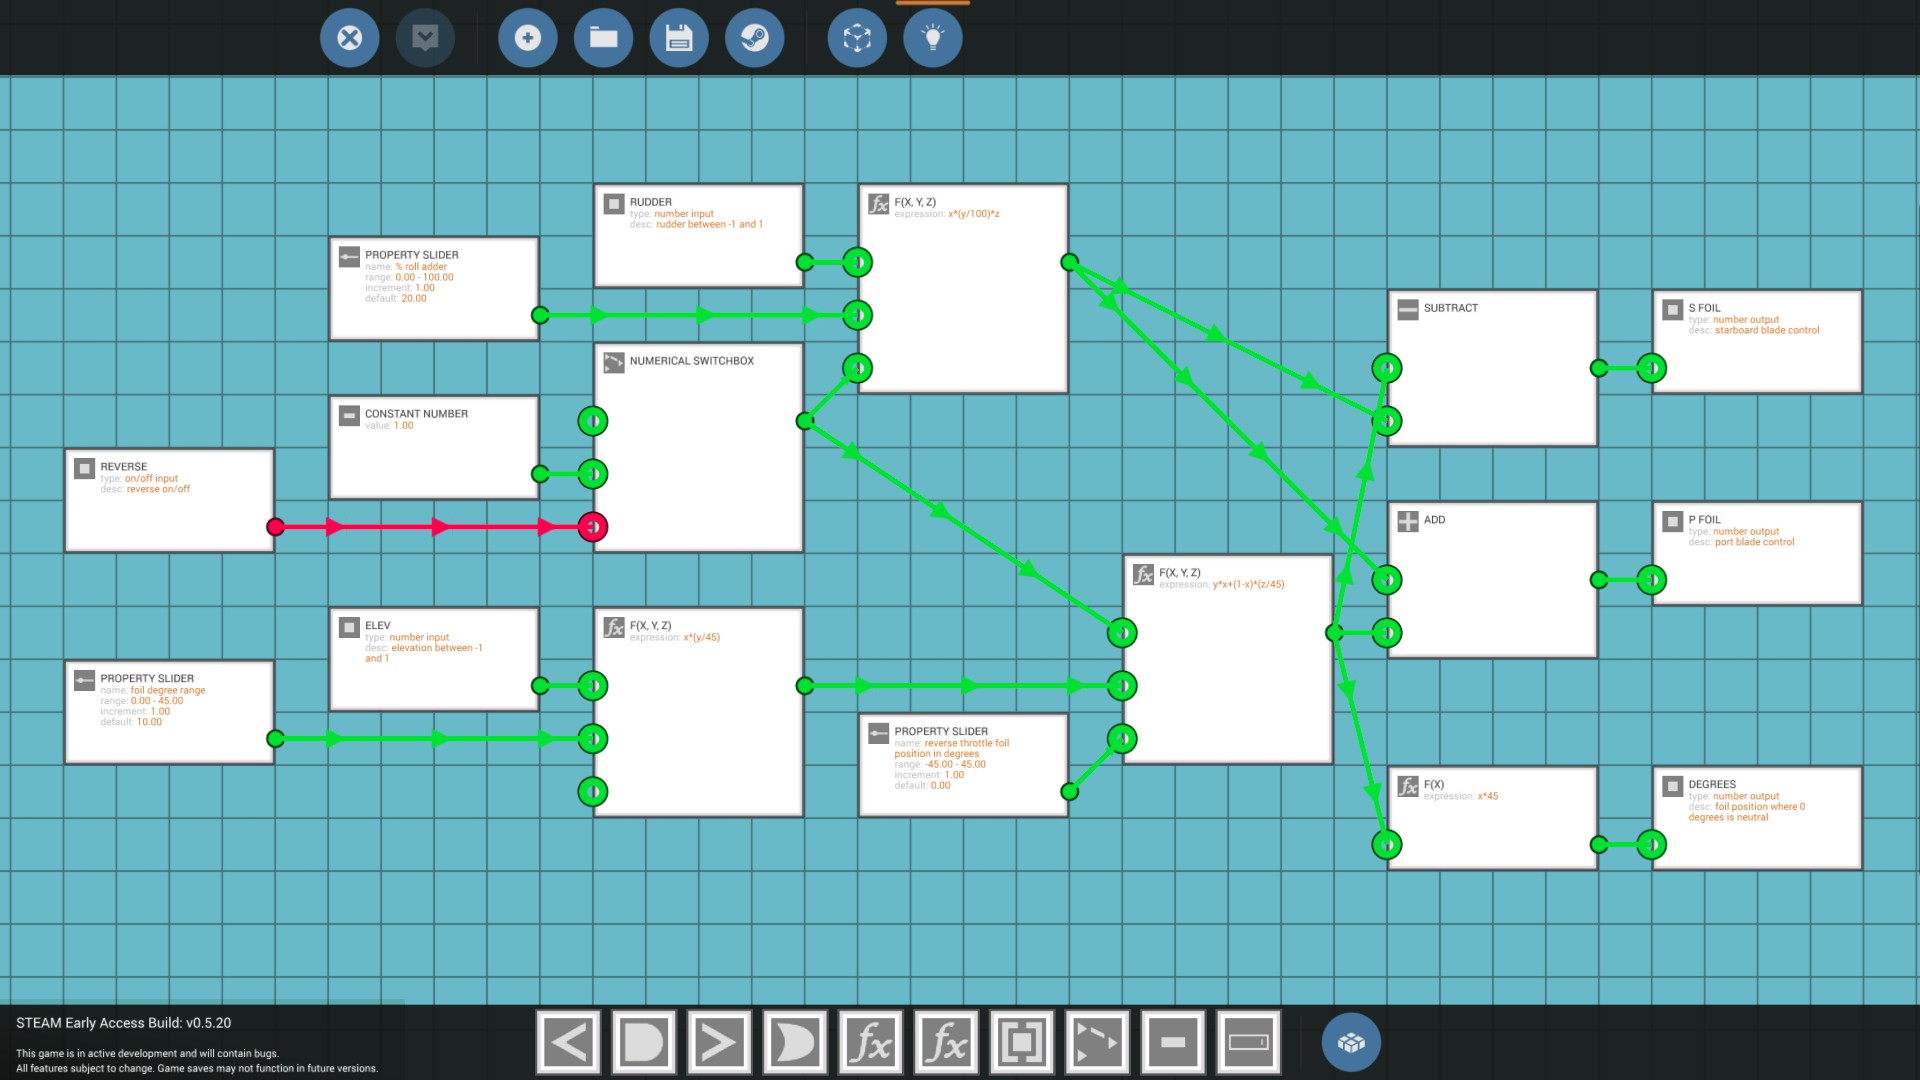Screen dimensions: 1920x1080
Task: Click the new microcontroller plus icon
Action: 527,38
